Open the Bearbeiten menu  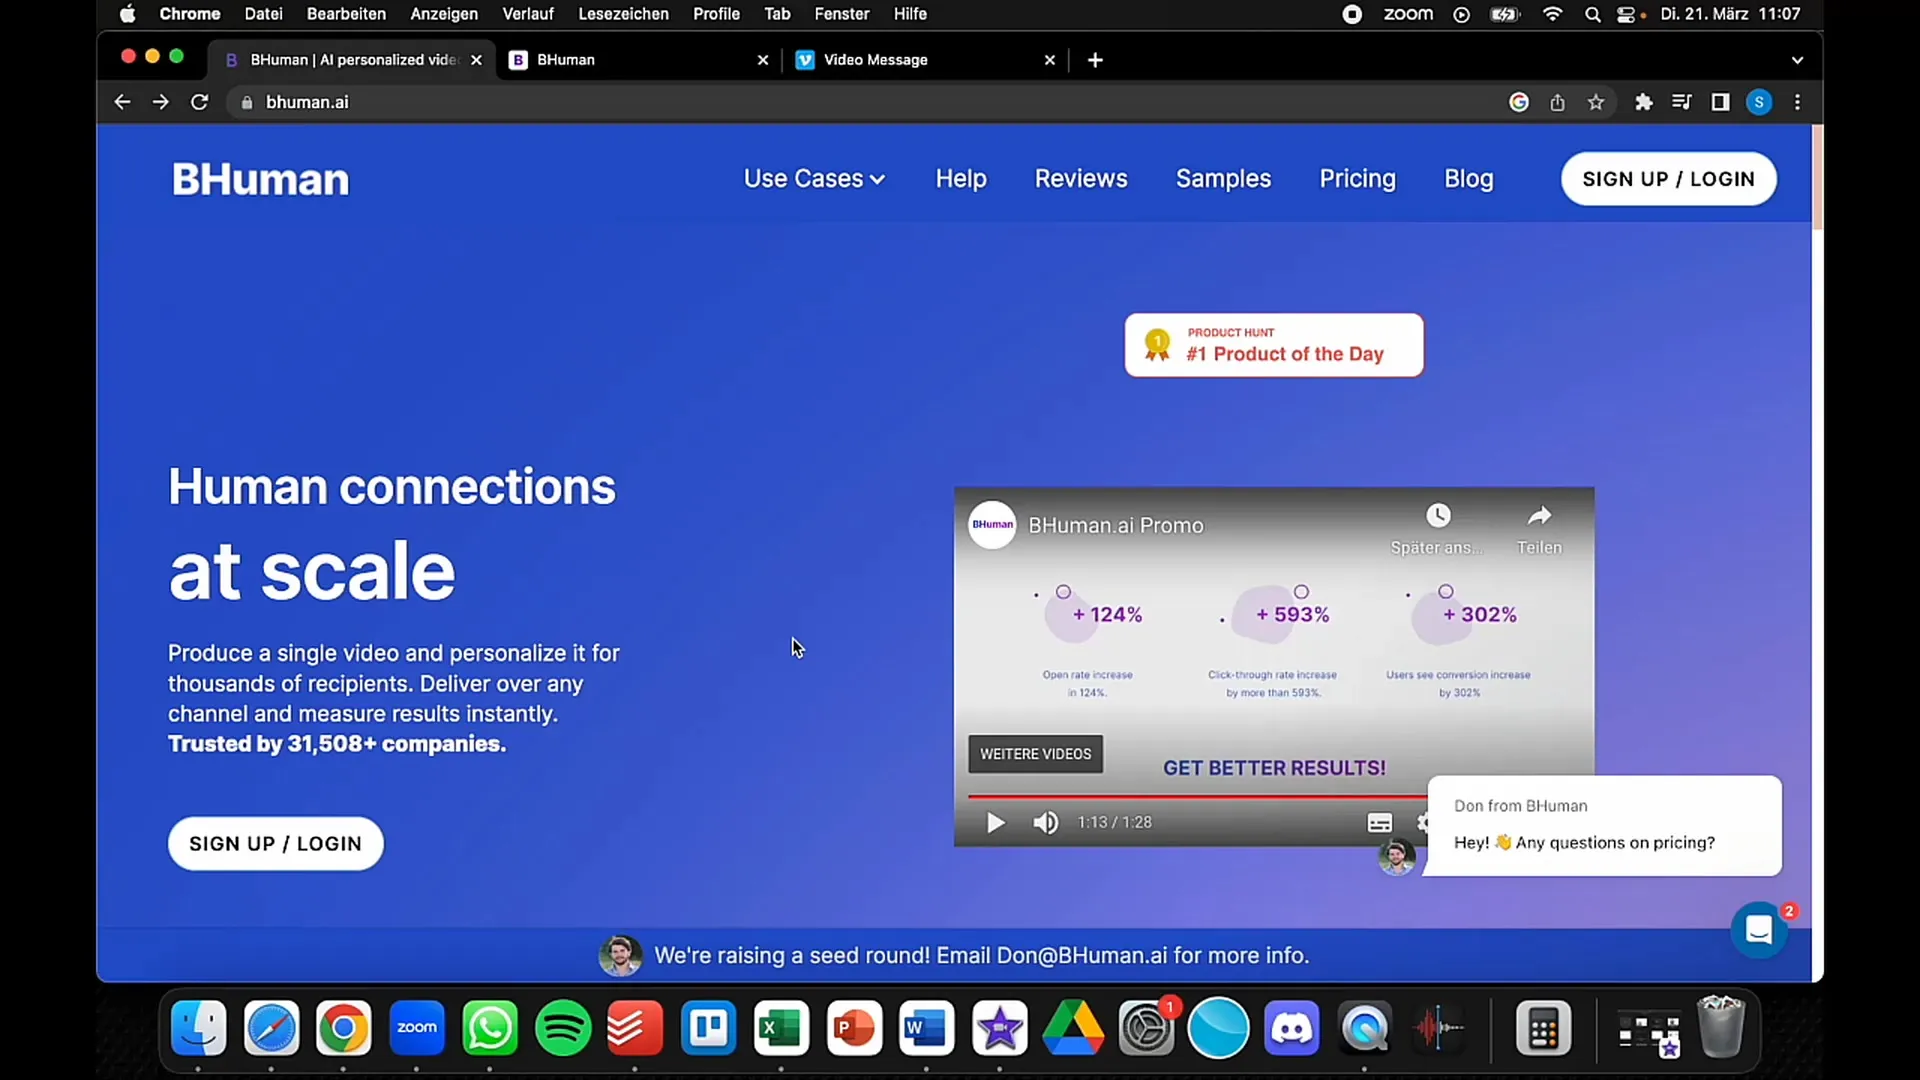[346, 14]
